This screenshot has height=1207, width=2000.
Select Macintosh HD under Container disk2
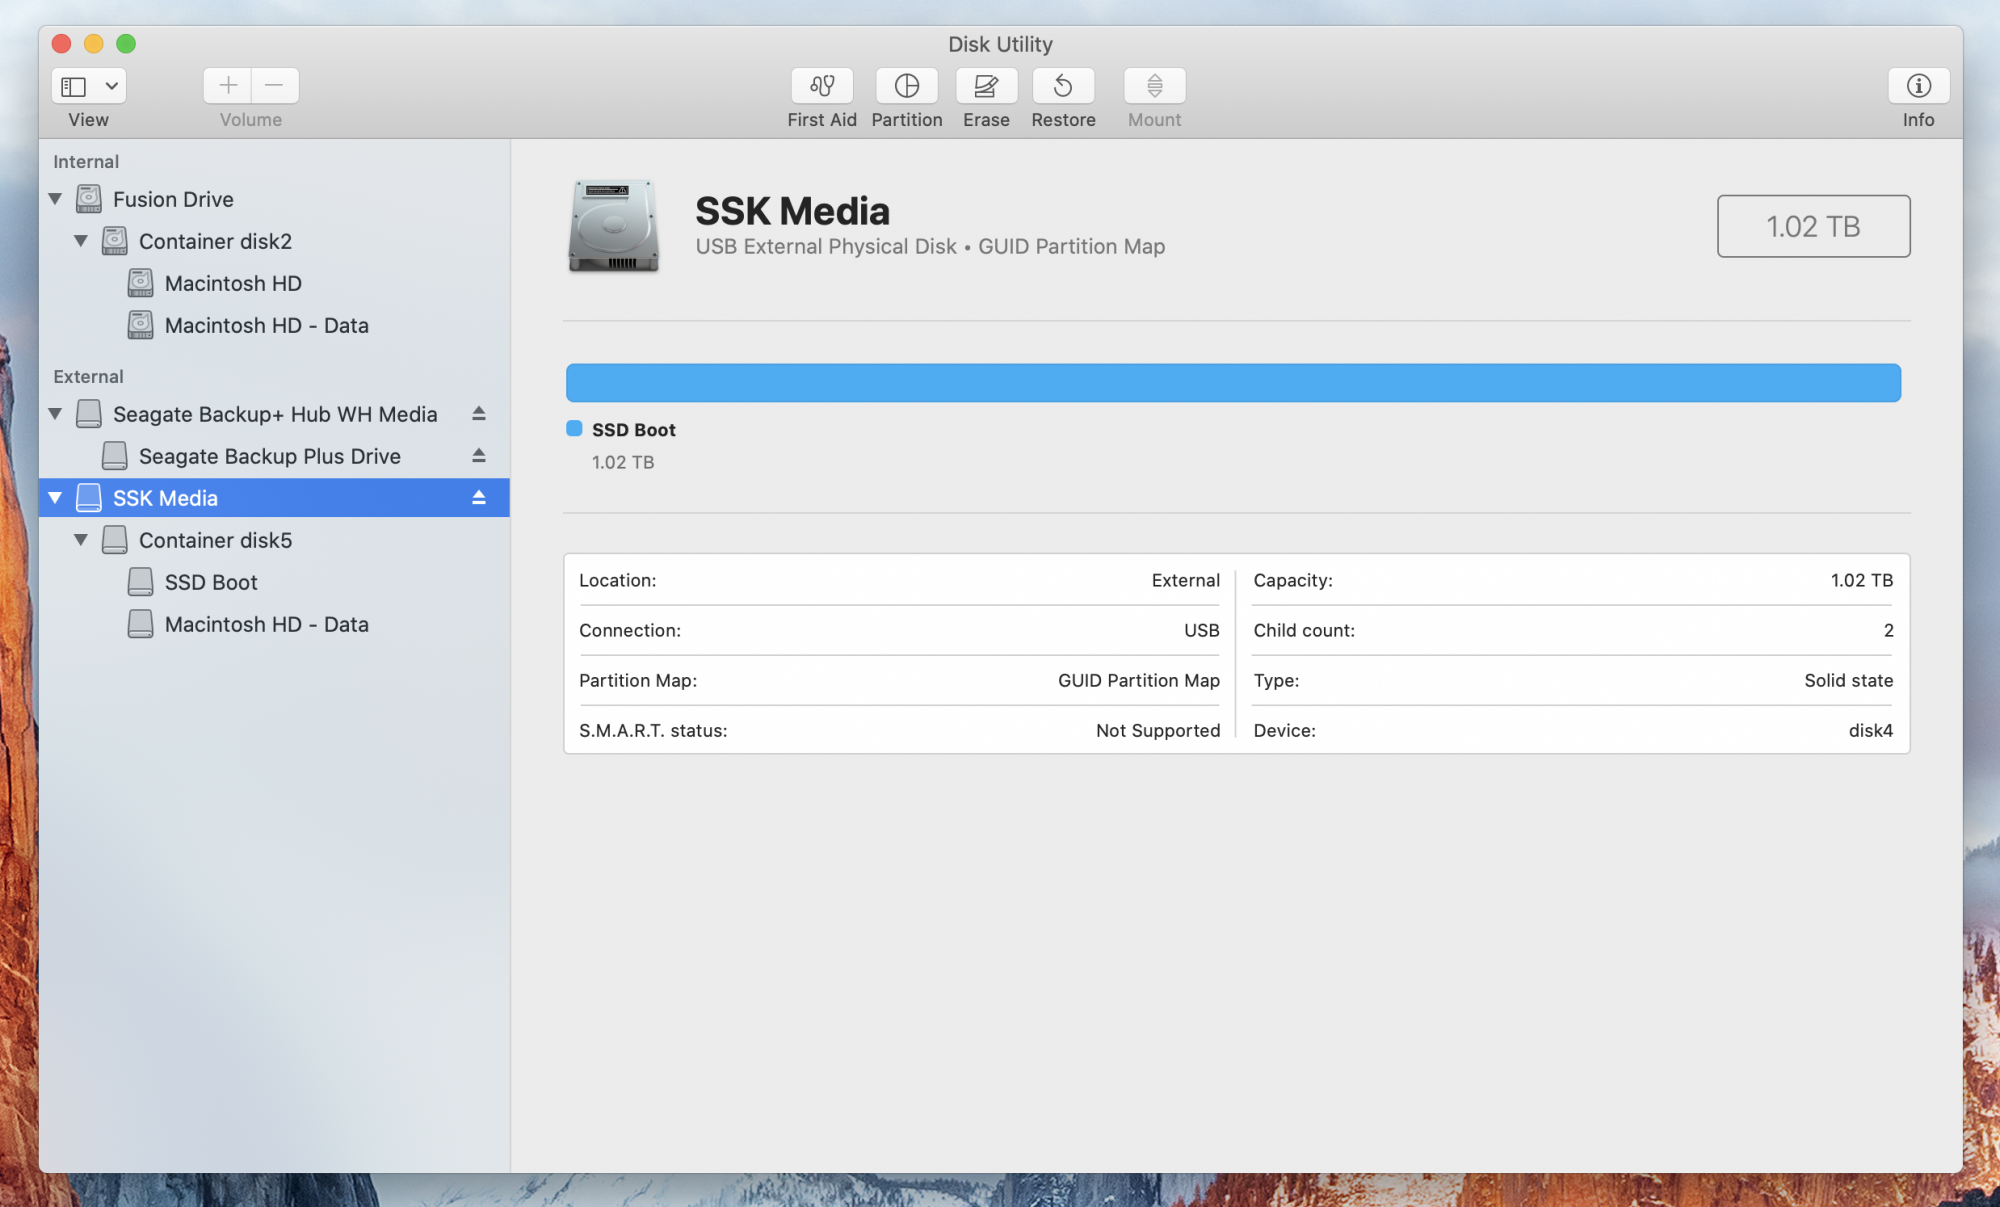click(x=274, y=283)
